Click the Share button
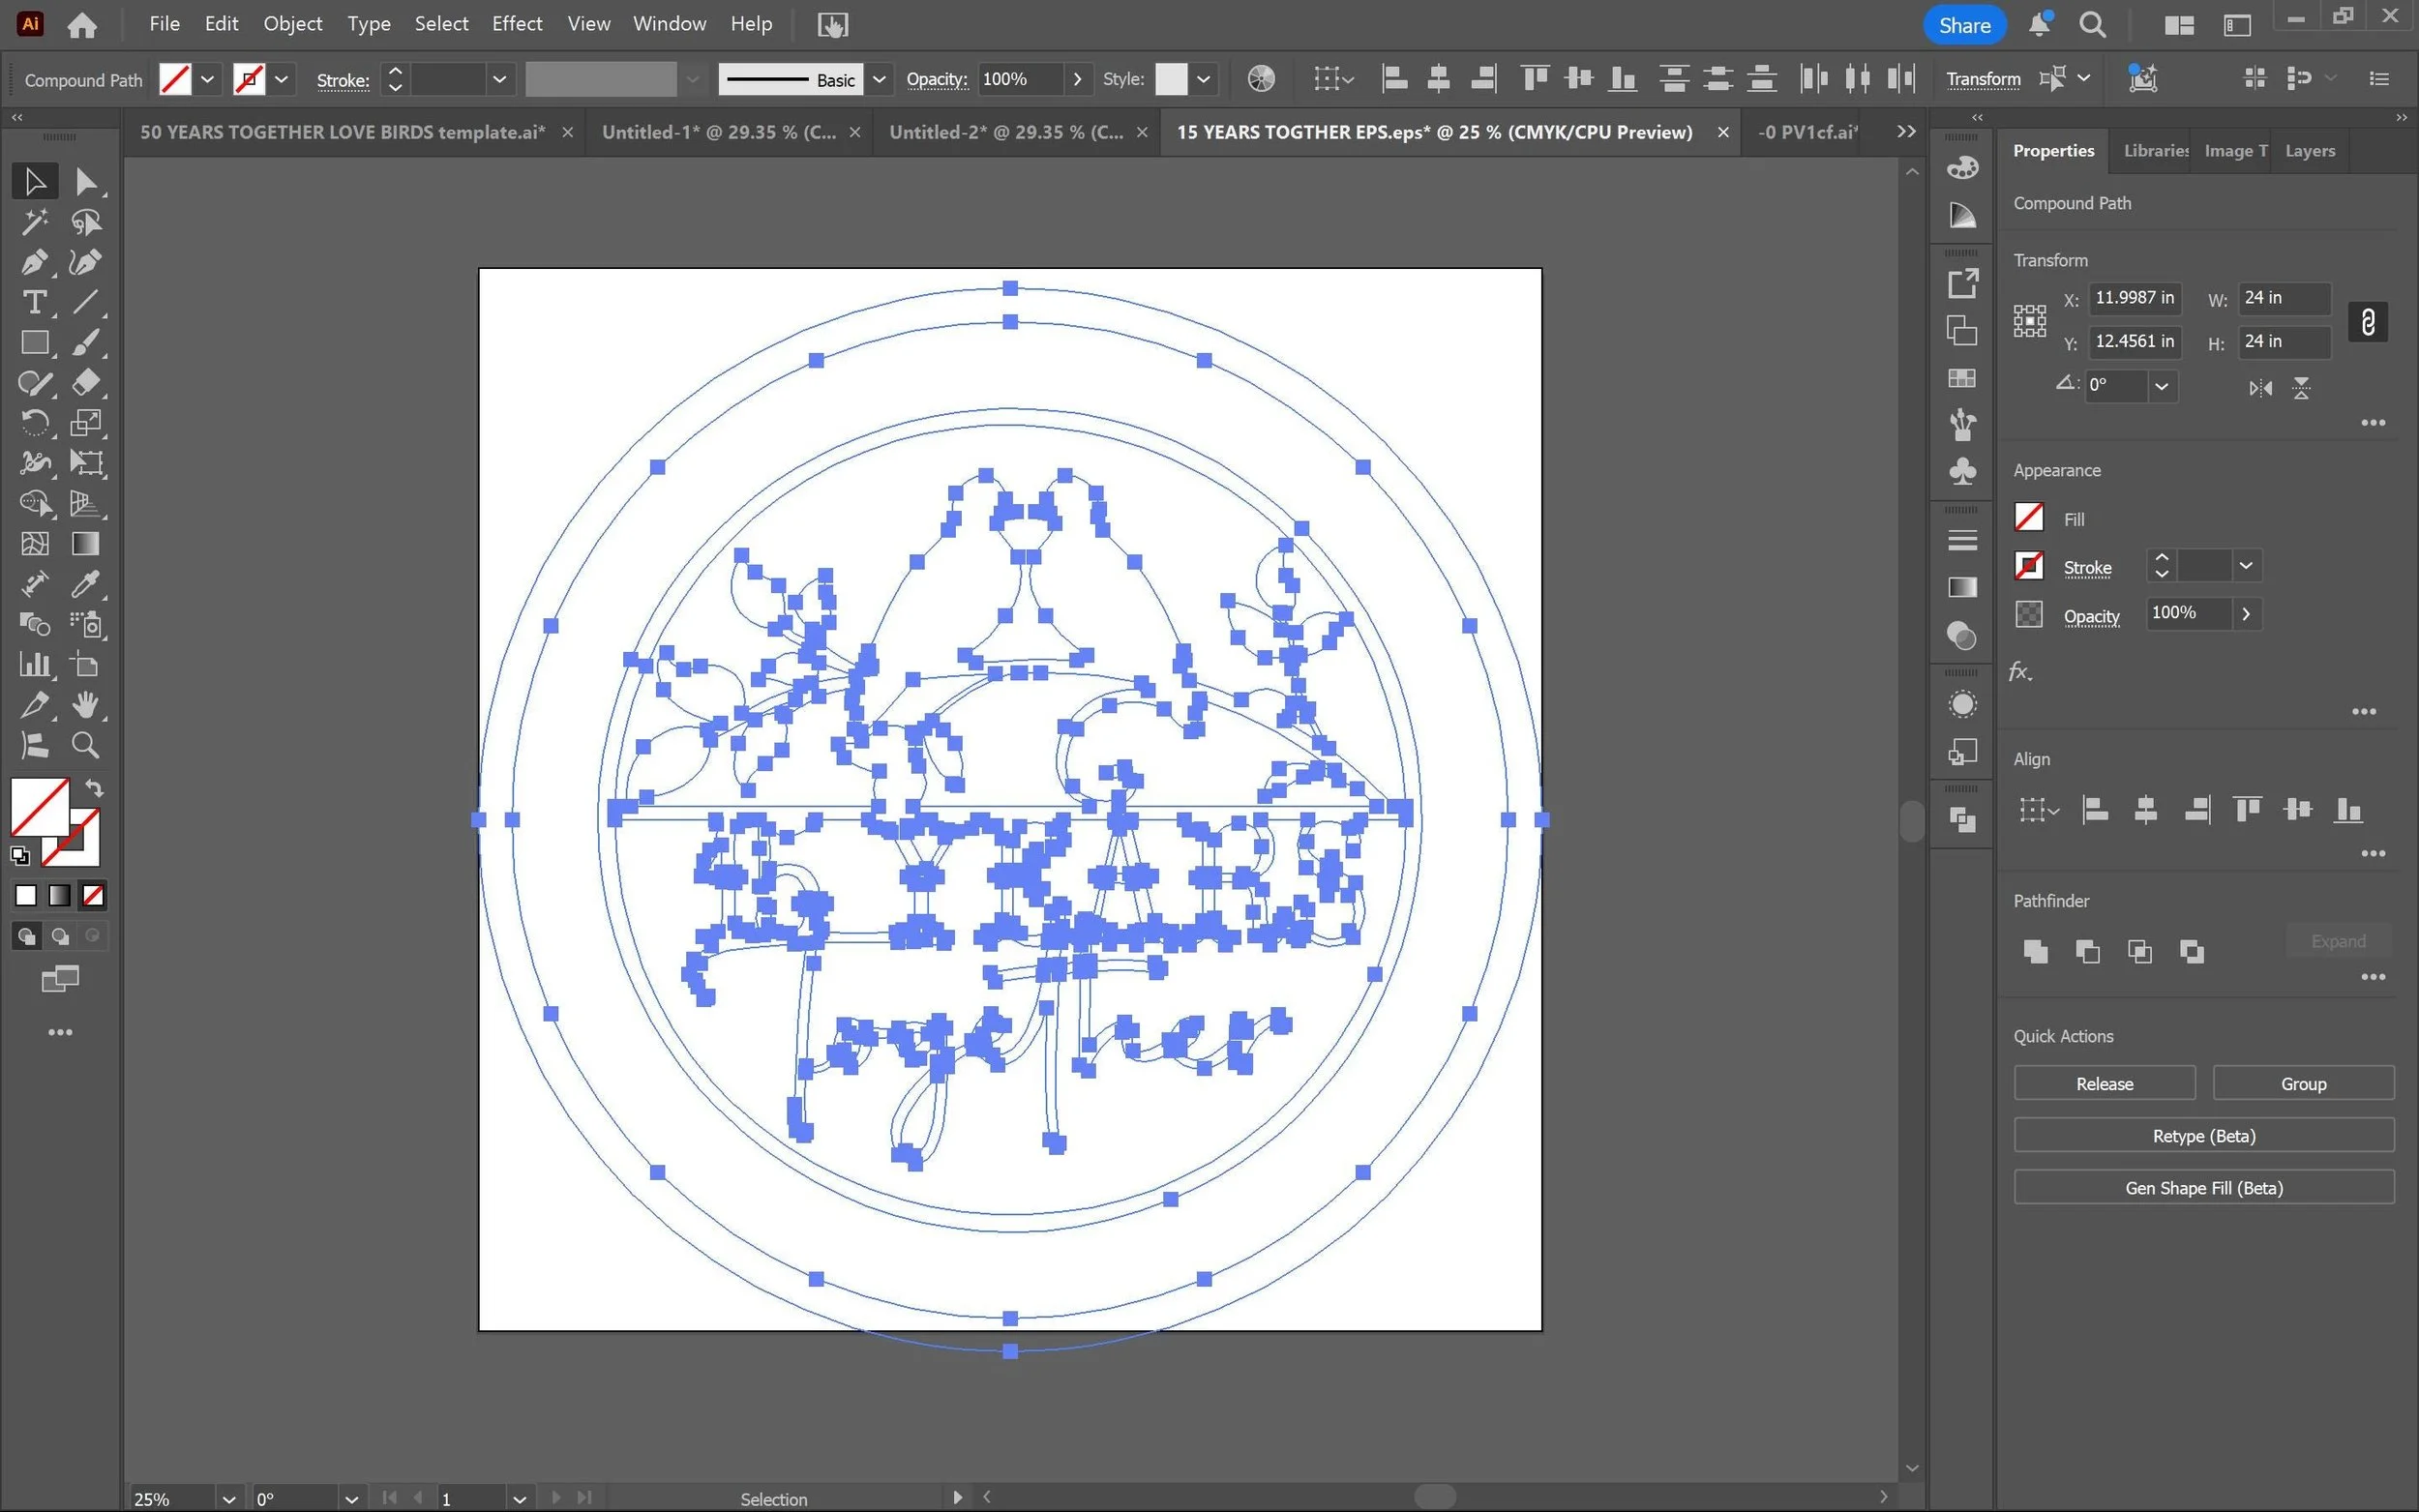Viewport: 2419px width, 1512px height. tap(1964, 25)
